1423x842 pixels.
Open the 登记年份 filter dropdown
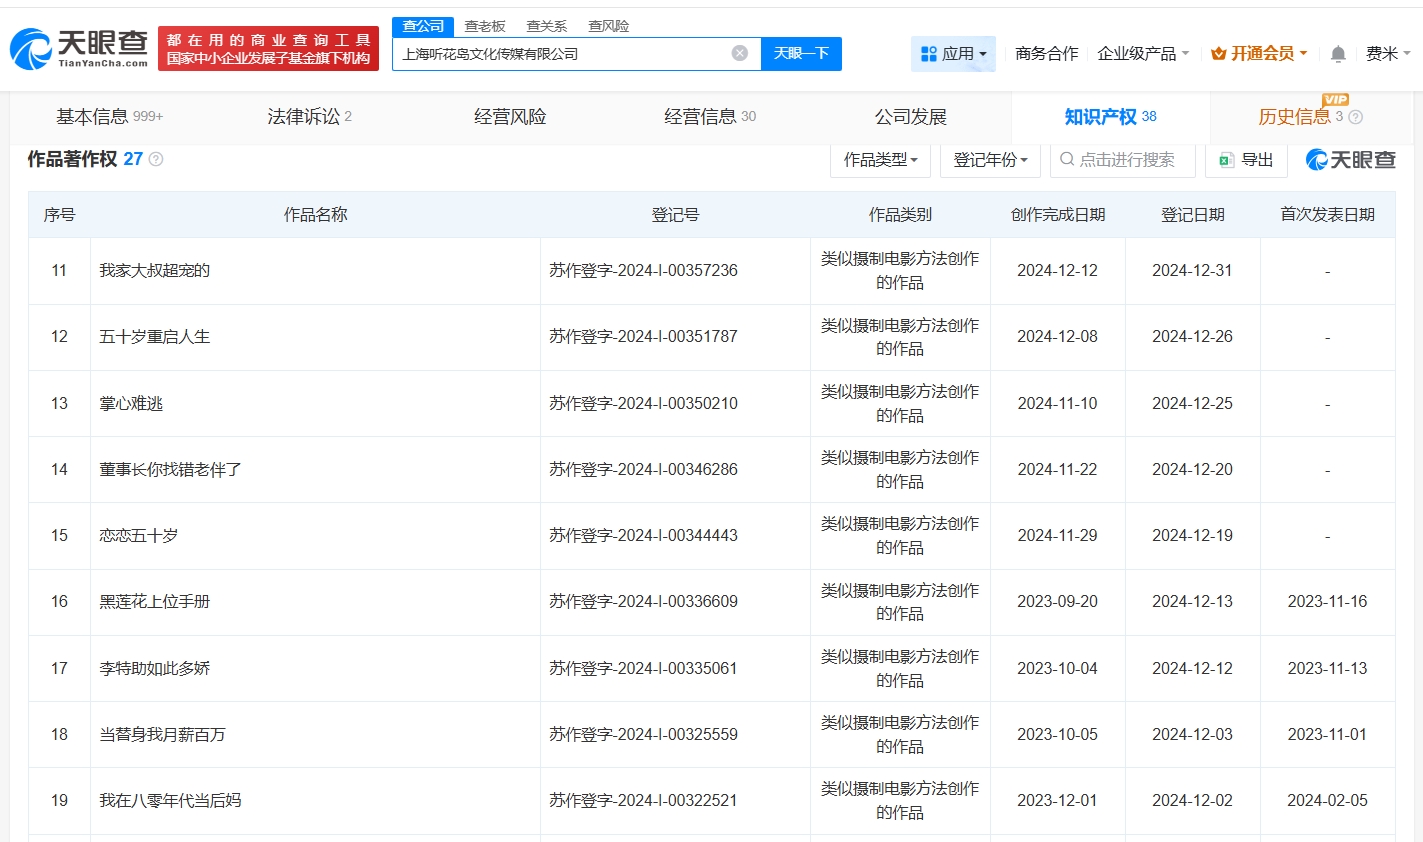pyautogui.click(x=990, y=160)
